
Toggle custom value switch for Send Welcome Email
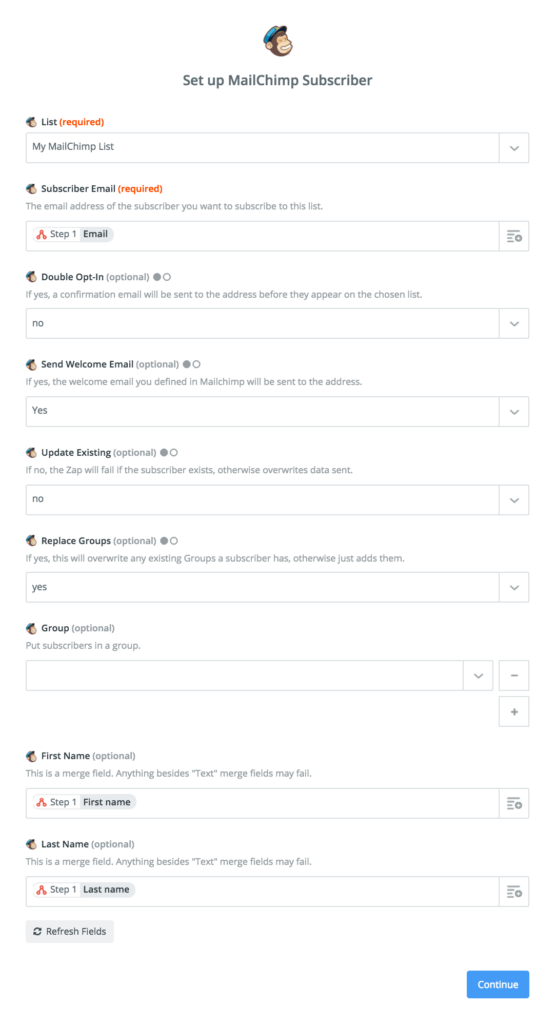[191, 364]
